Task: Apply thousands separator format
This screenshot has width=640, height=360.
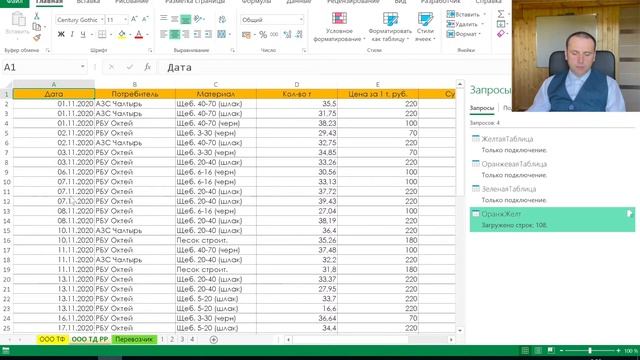Action: coord(274,35)
